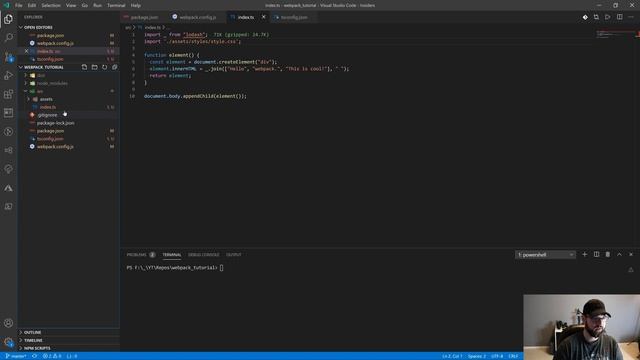Switch to the Output panel tab
This screenshot has height=360, width=640.
pos(234,255)
